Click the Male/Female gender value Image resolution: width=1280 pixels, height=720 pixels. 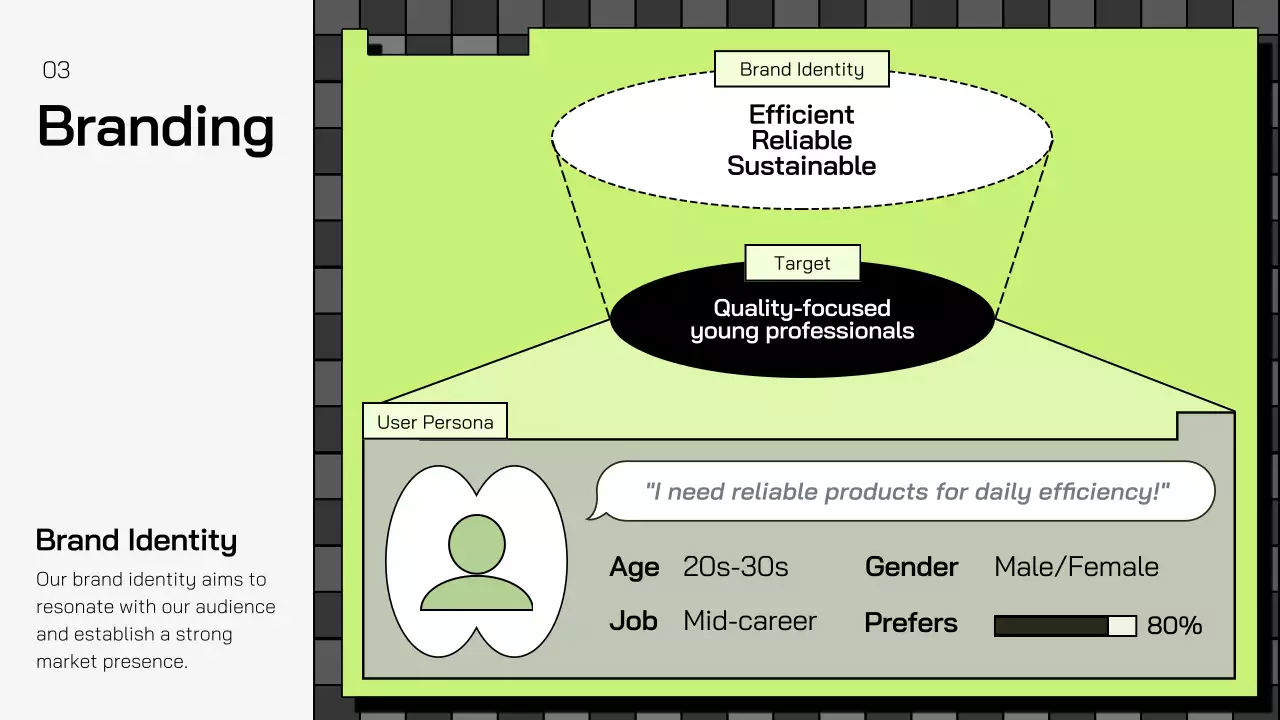1076,567
